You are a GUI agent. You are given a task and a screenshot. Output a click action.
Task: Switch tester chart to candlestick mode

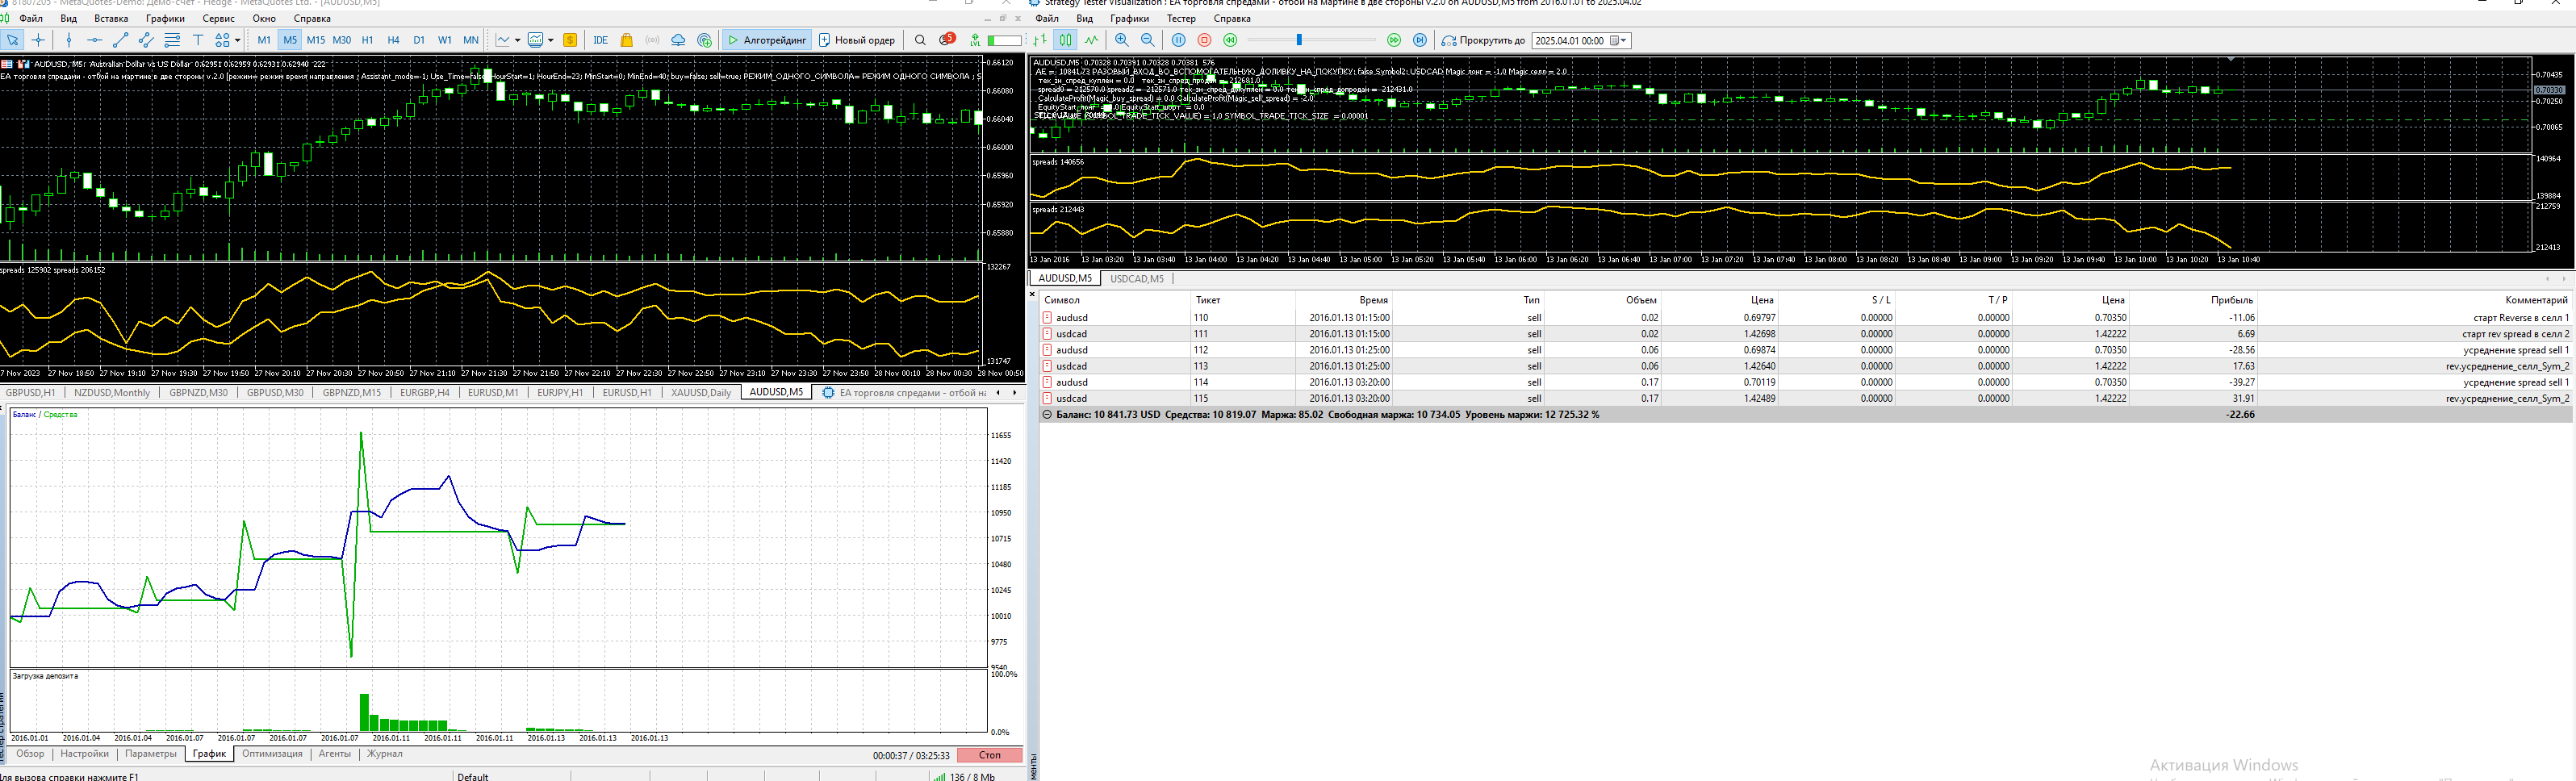[x=1066, y=40]
